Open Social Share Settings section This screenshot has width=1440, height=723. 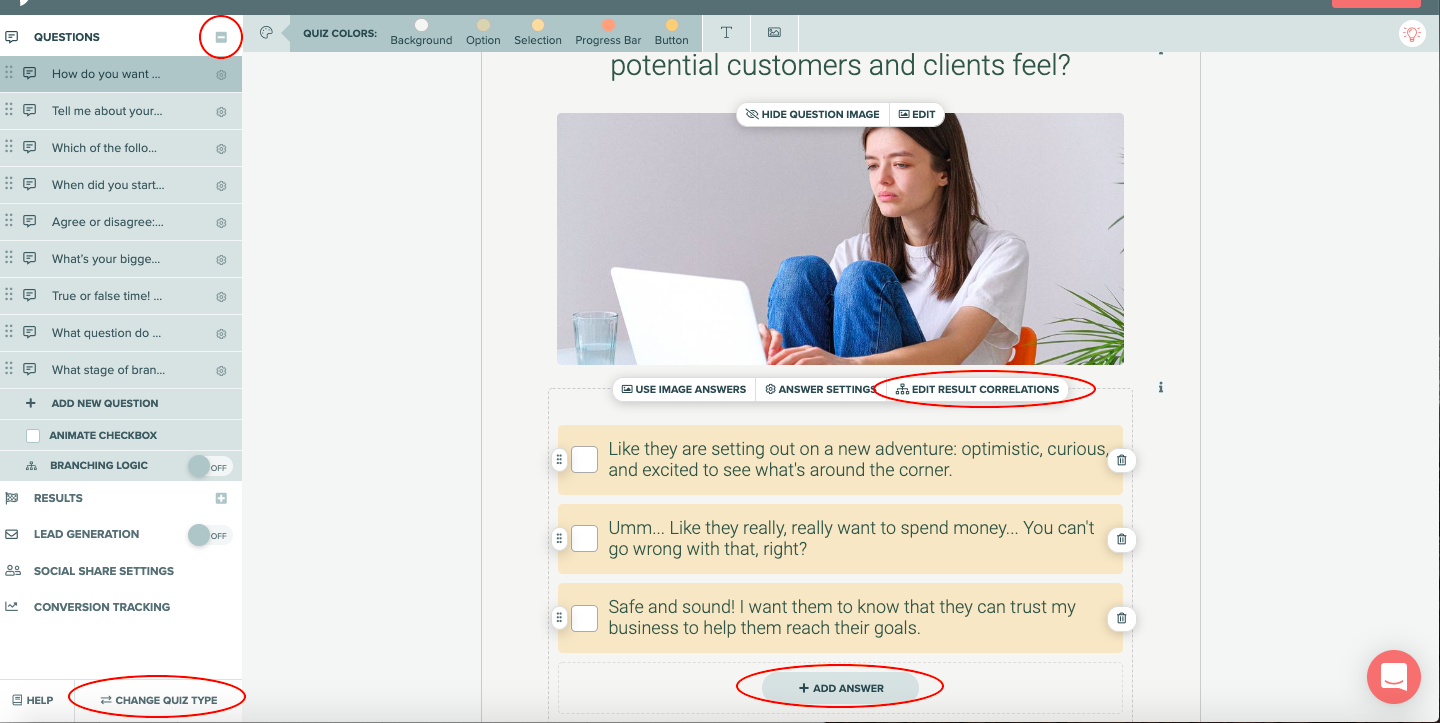coord(104,571)
